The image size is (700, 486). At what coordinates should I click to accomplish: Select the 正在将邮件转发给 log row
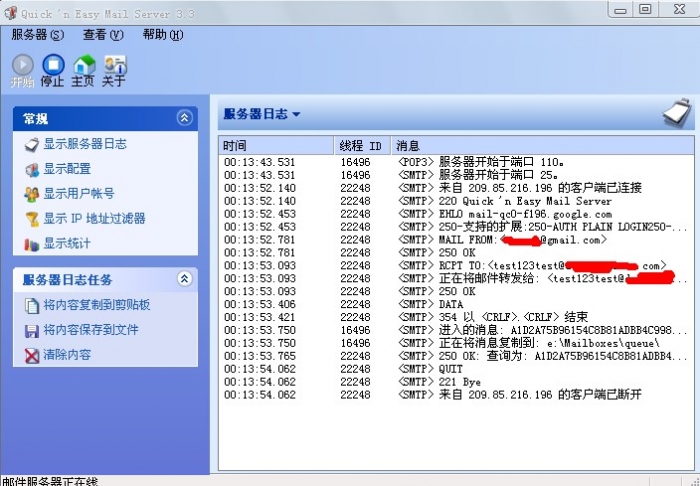coord(456,278)
